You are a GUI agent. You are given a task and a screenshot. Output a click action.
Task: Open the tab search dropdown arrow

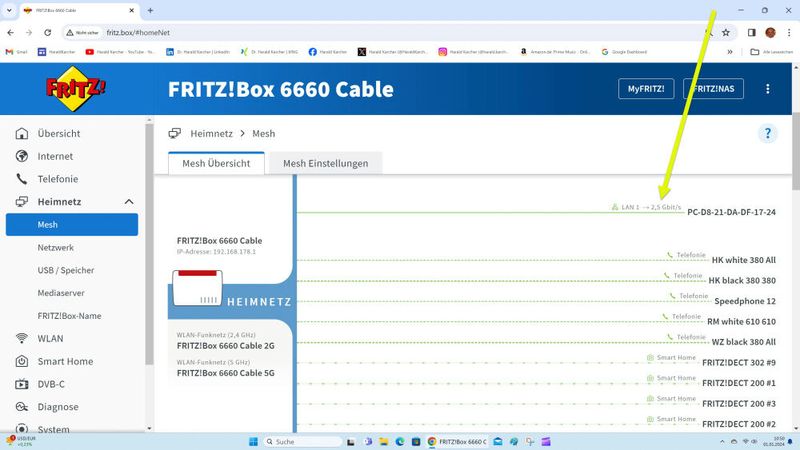(9, 10)
